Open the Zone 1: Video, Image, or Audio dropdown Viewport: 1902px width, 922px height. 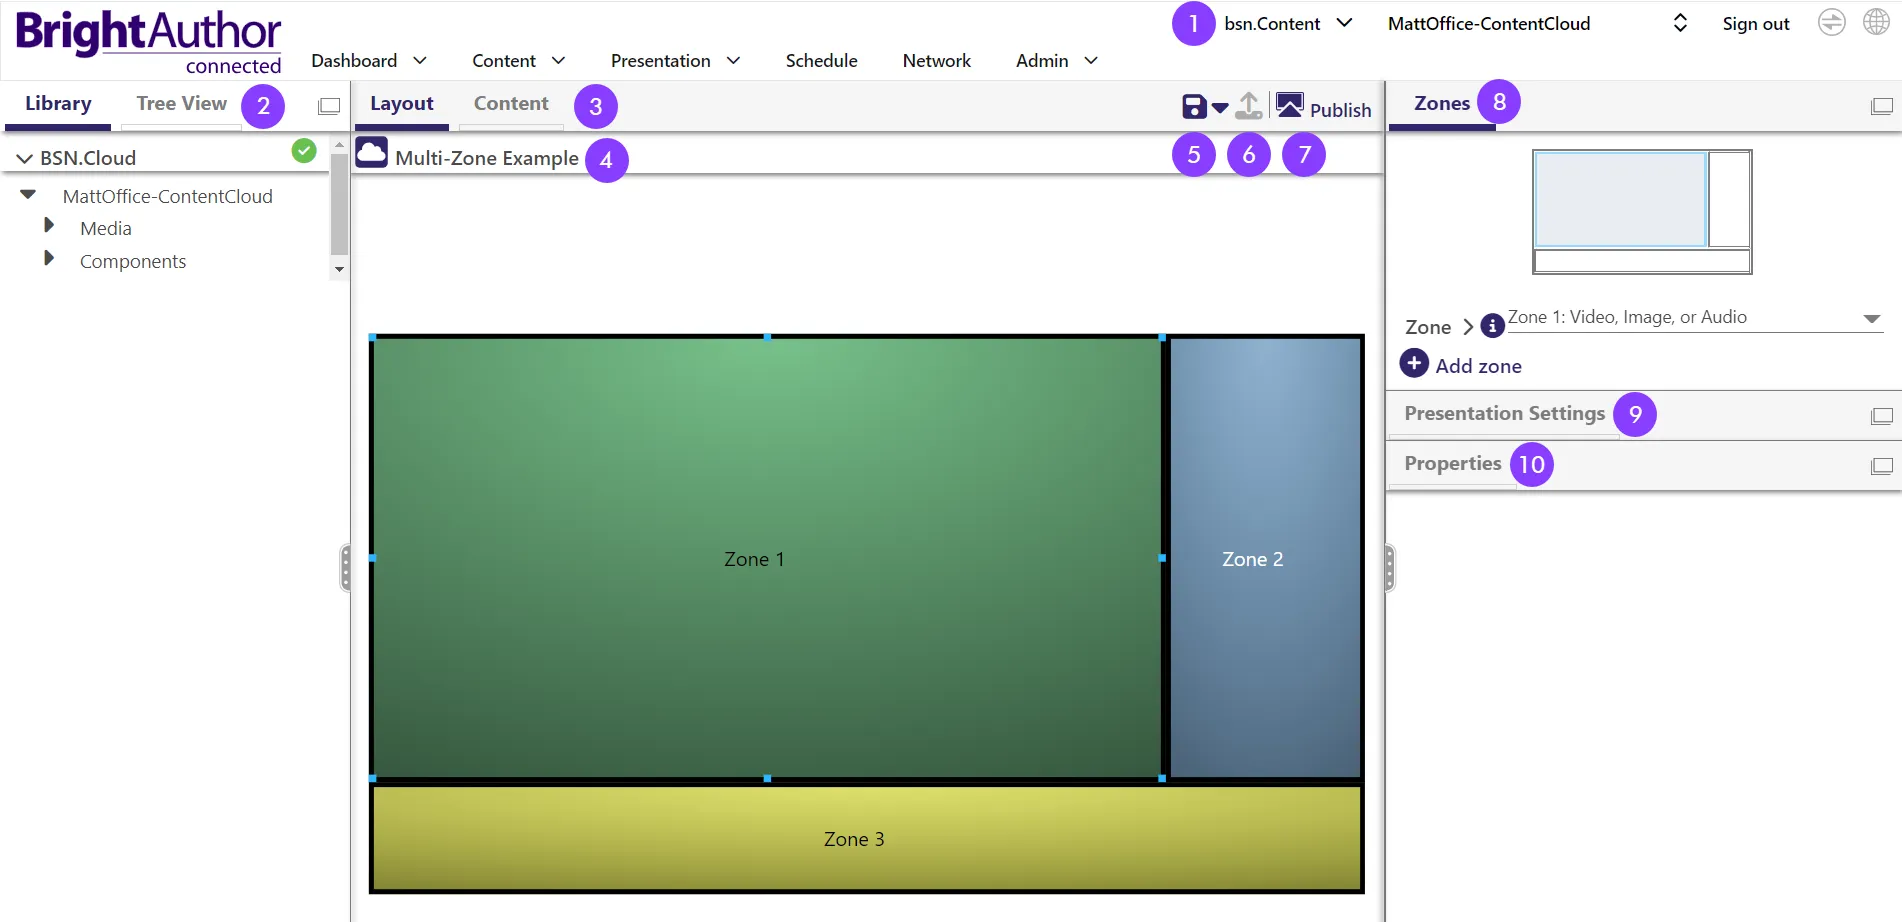1695,318
